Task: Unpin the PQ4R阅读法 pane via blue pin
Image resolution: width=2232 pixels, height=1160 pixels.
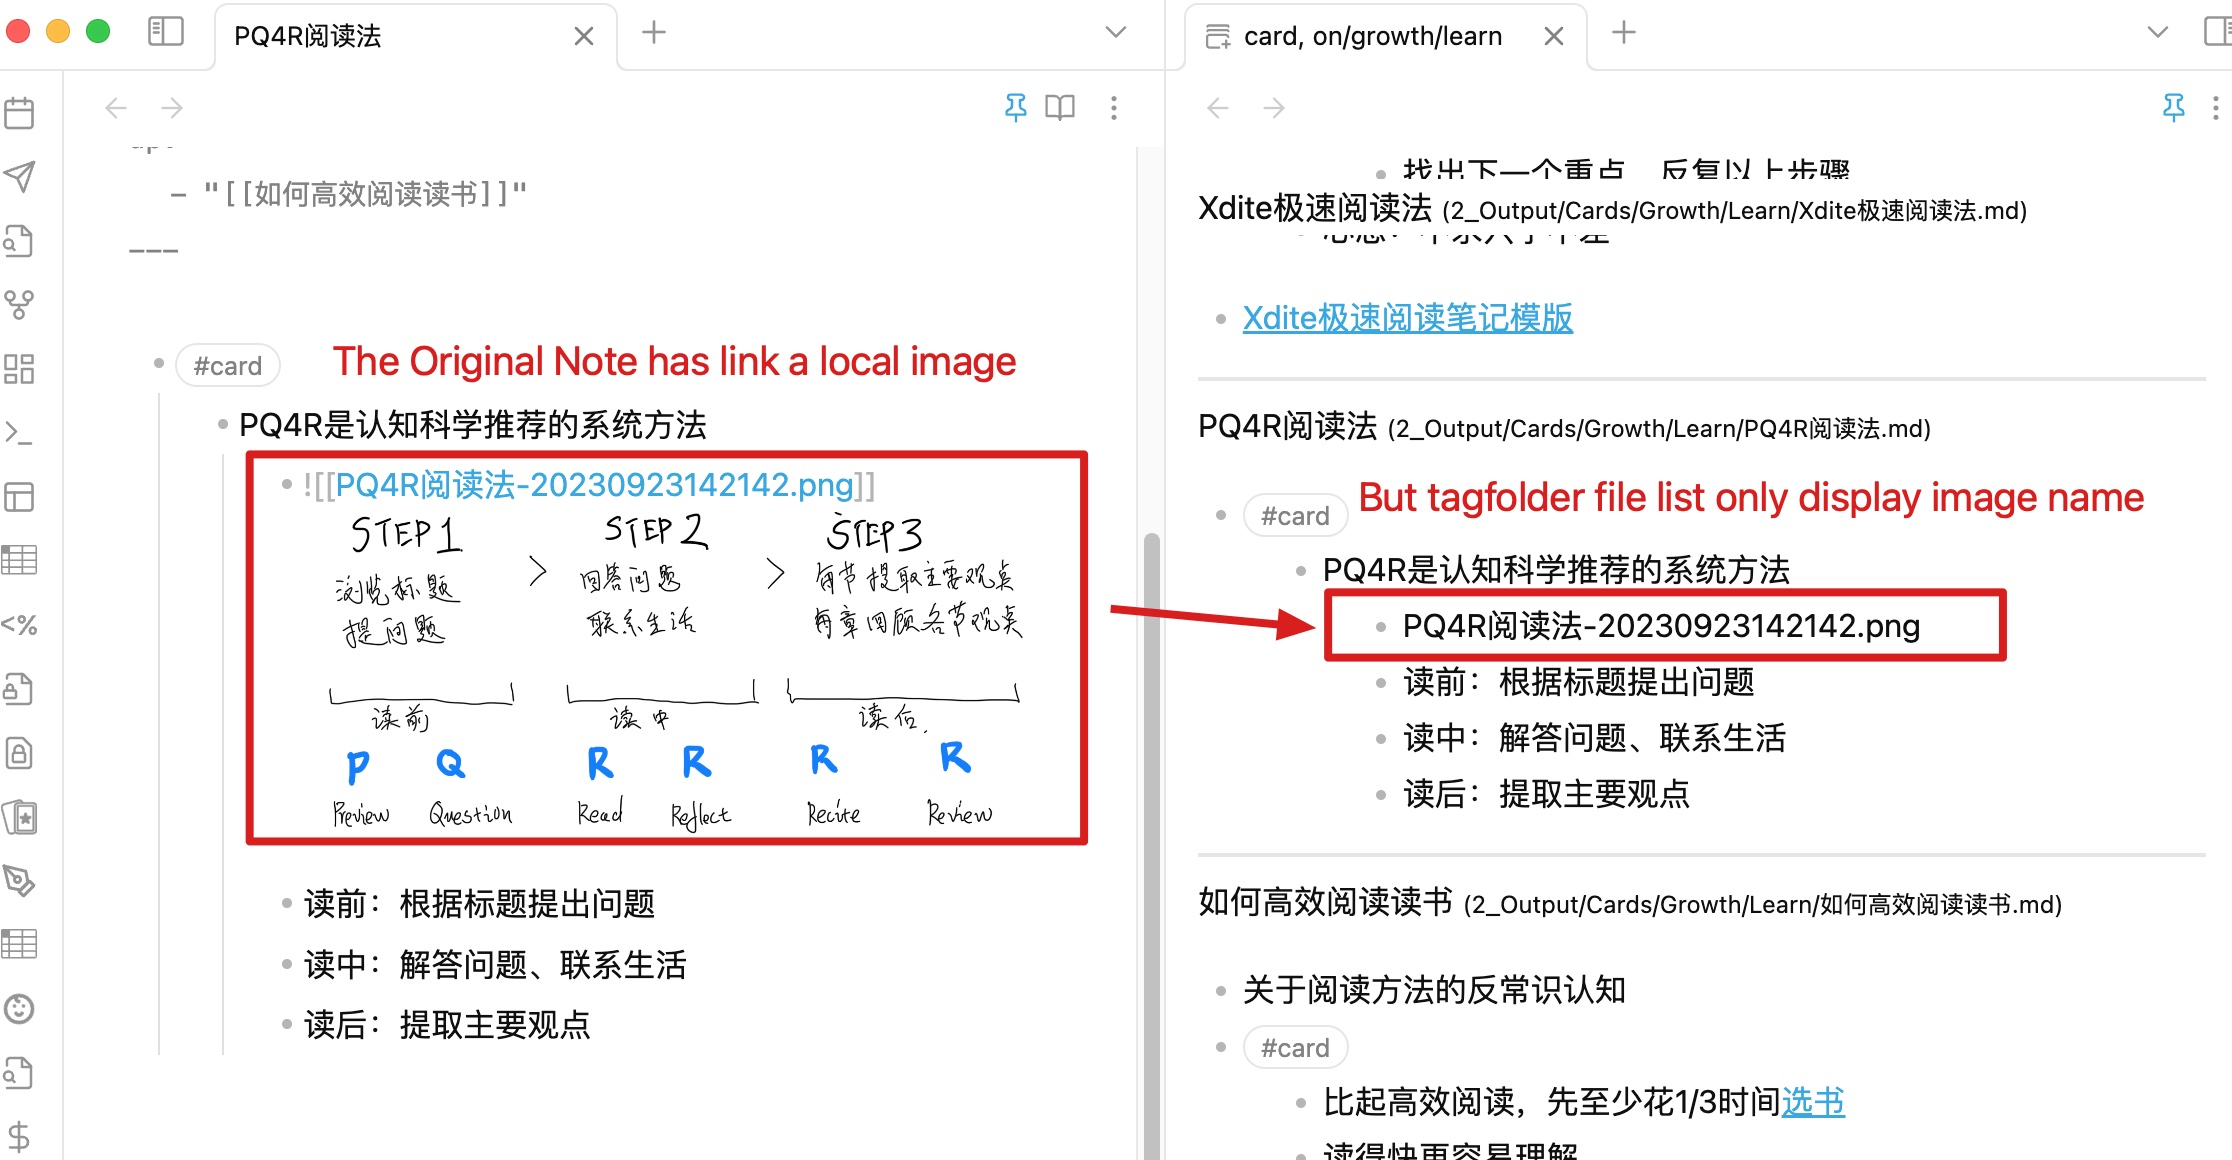Action: click(x=1015, y=107)
